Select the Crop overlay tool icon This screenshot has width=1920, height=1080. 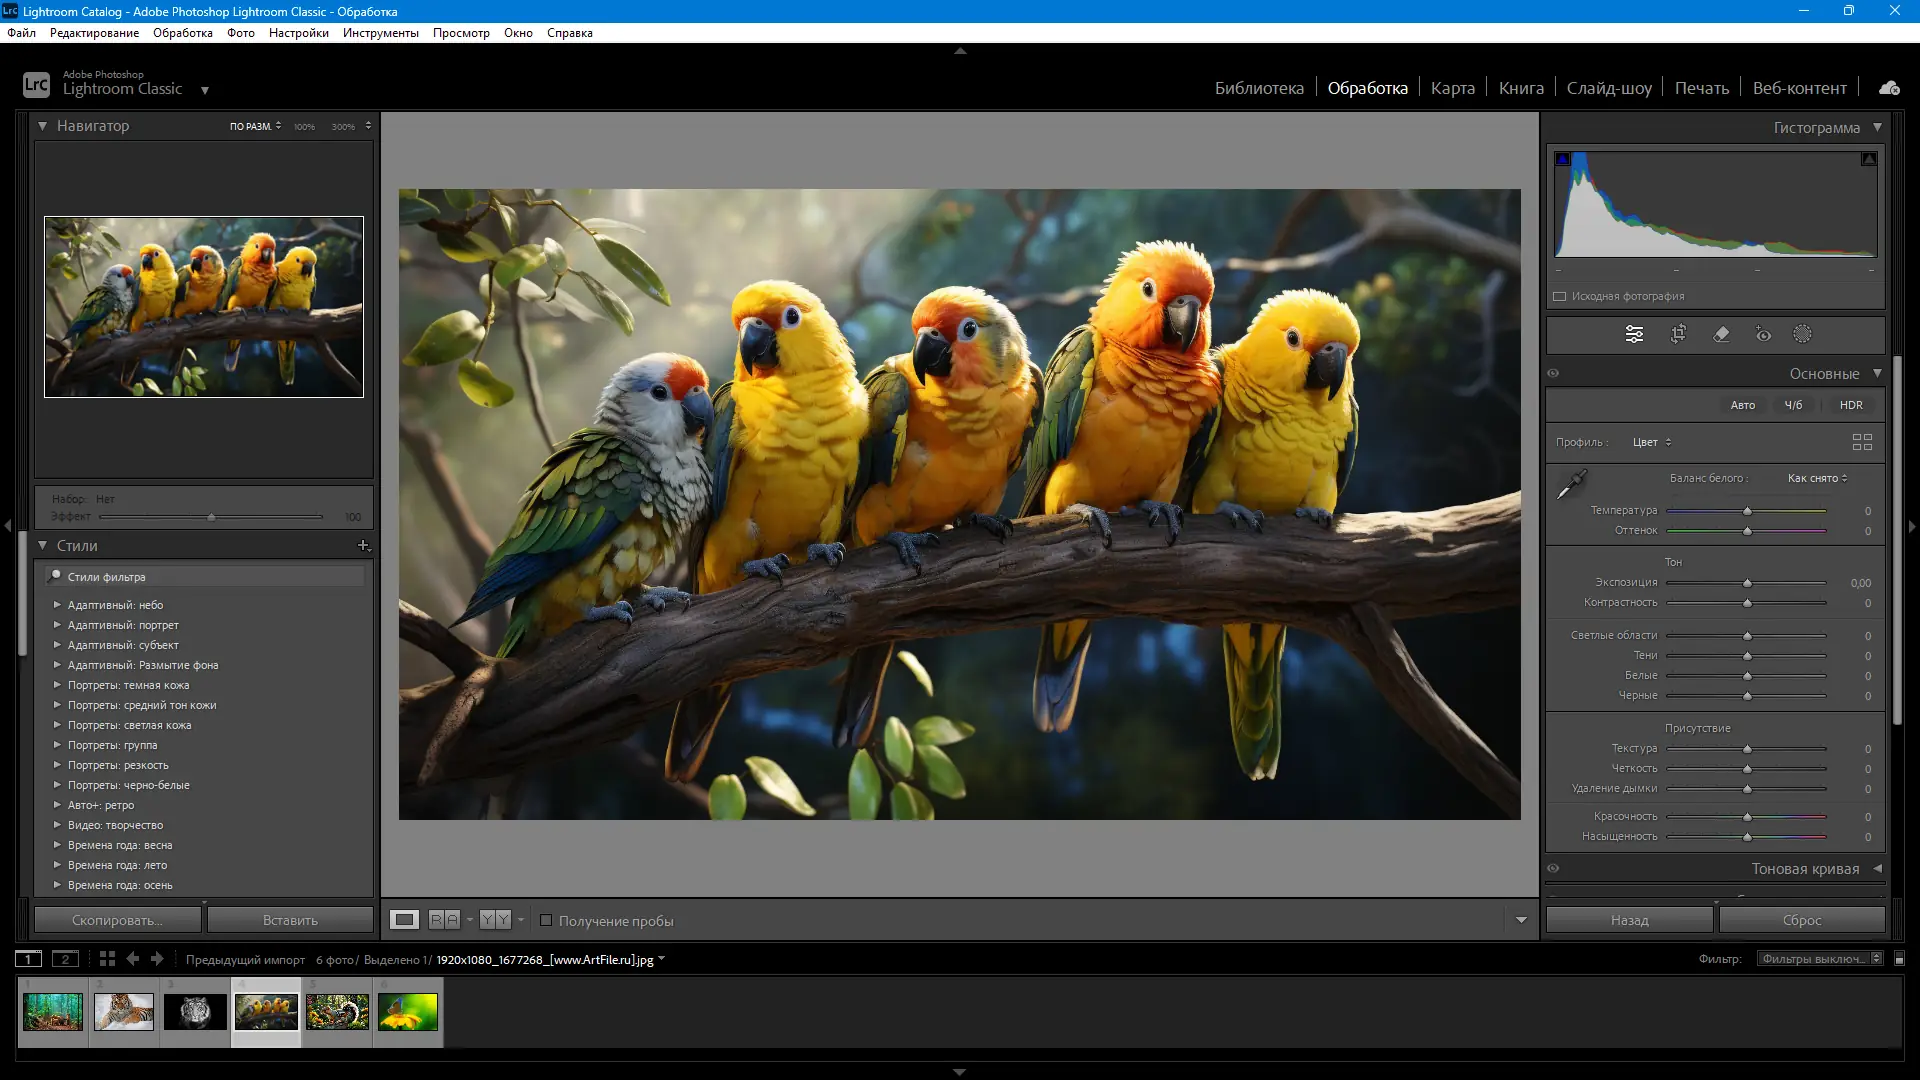point(1678,334)
